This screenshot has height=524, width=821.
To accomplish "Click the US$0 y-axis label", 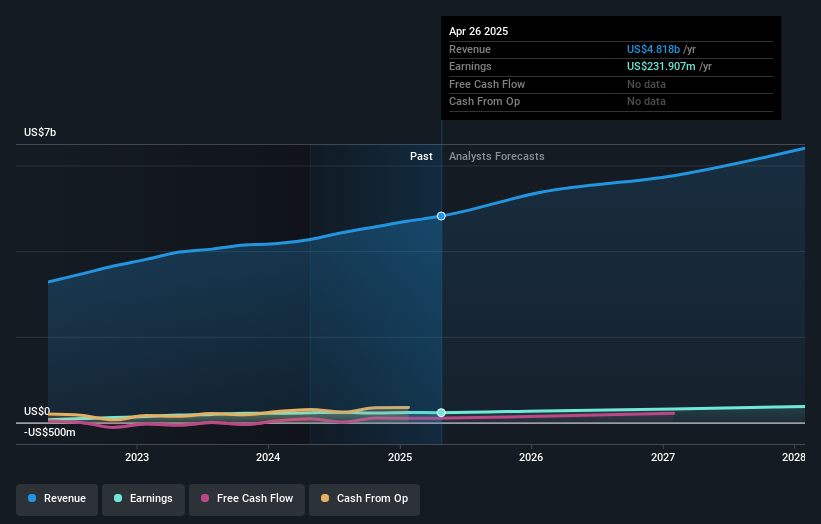I will pyautogui.click(x=37, y=411).
